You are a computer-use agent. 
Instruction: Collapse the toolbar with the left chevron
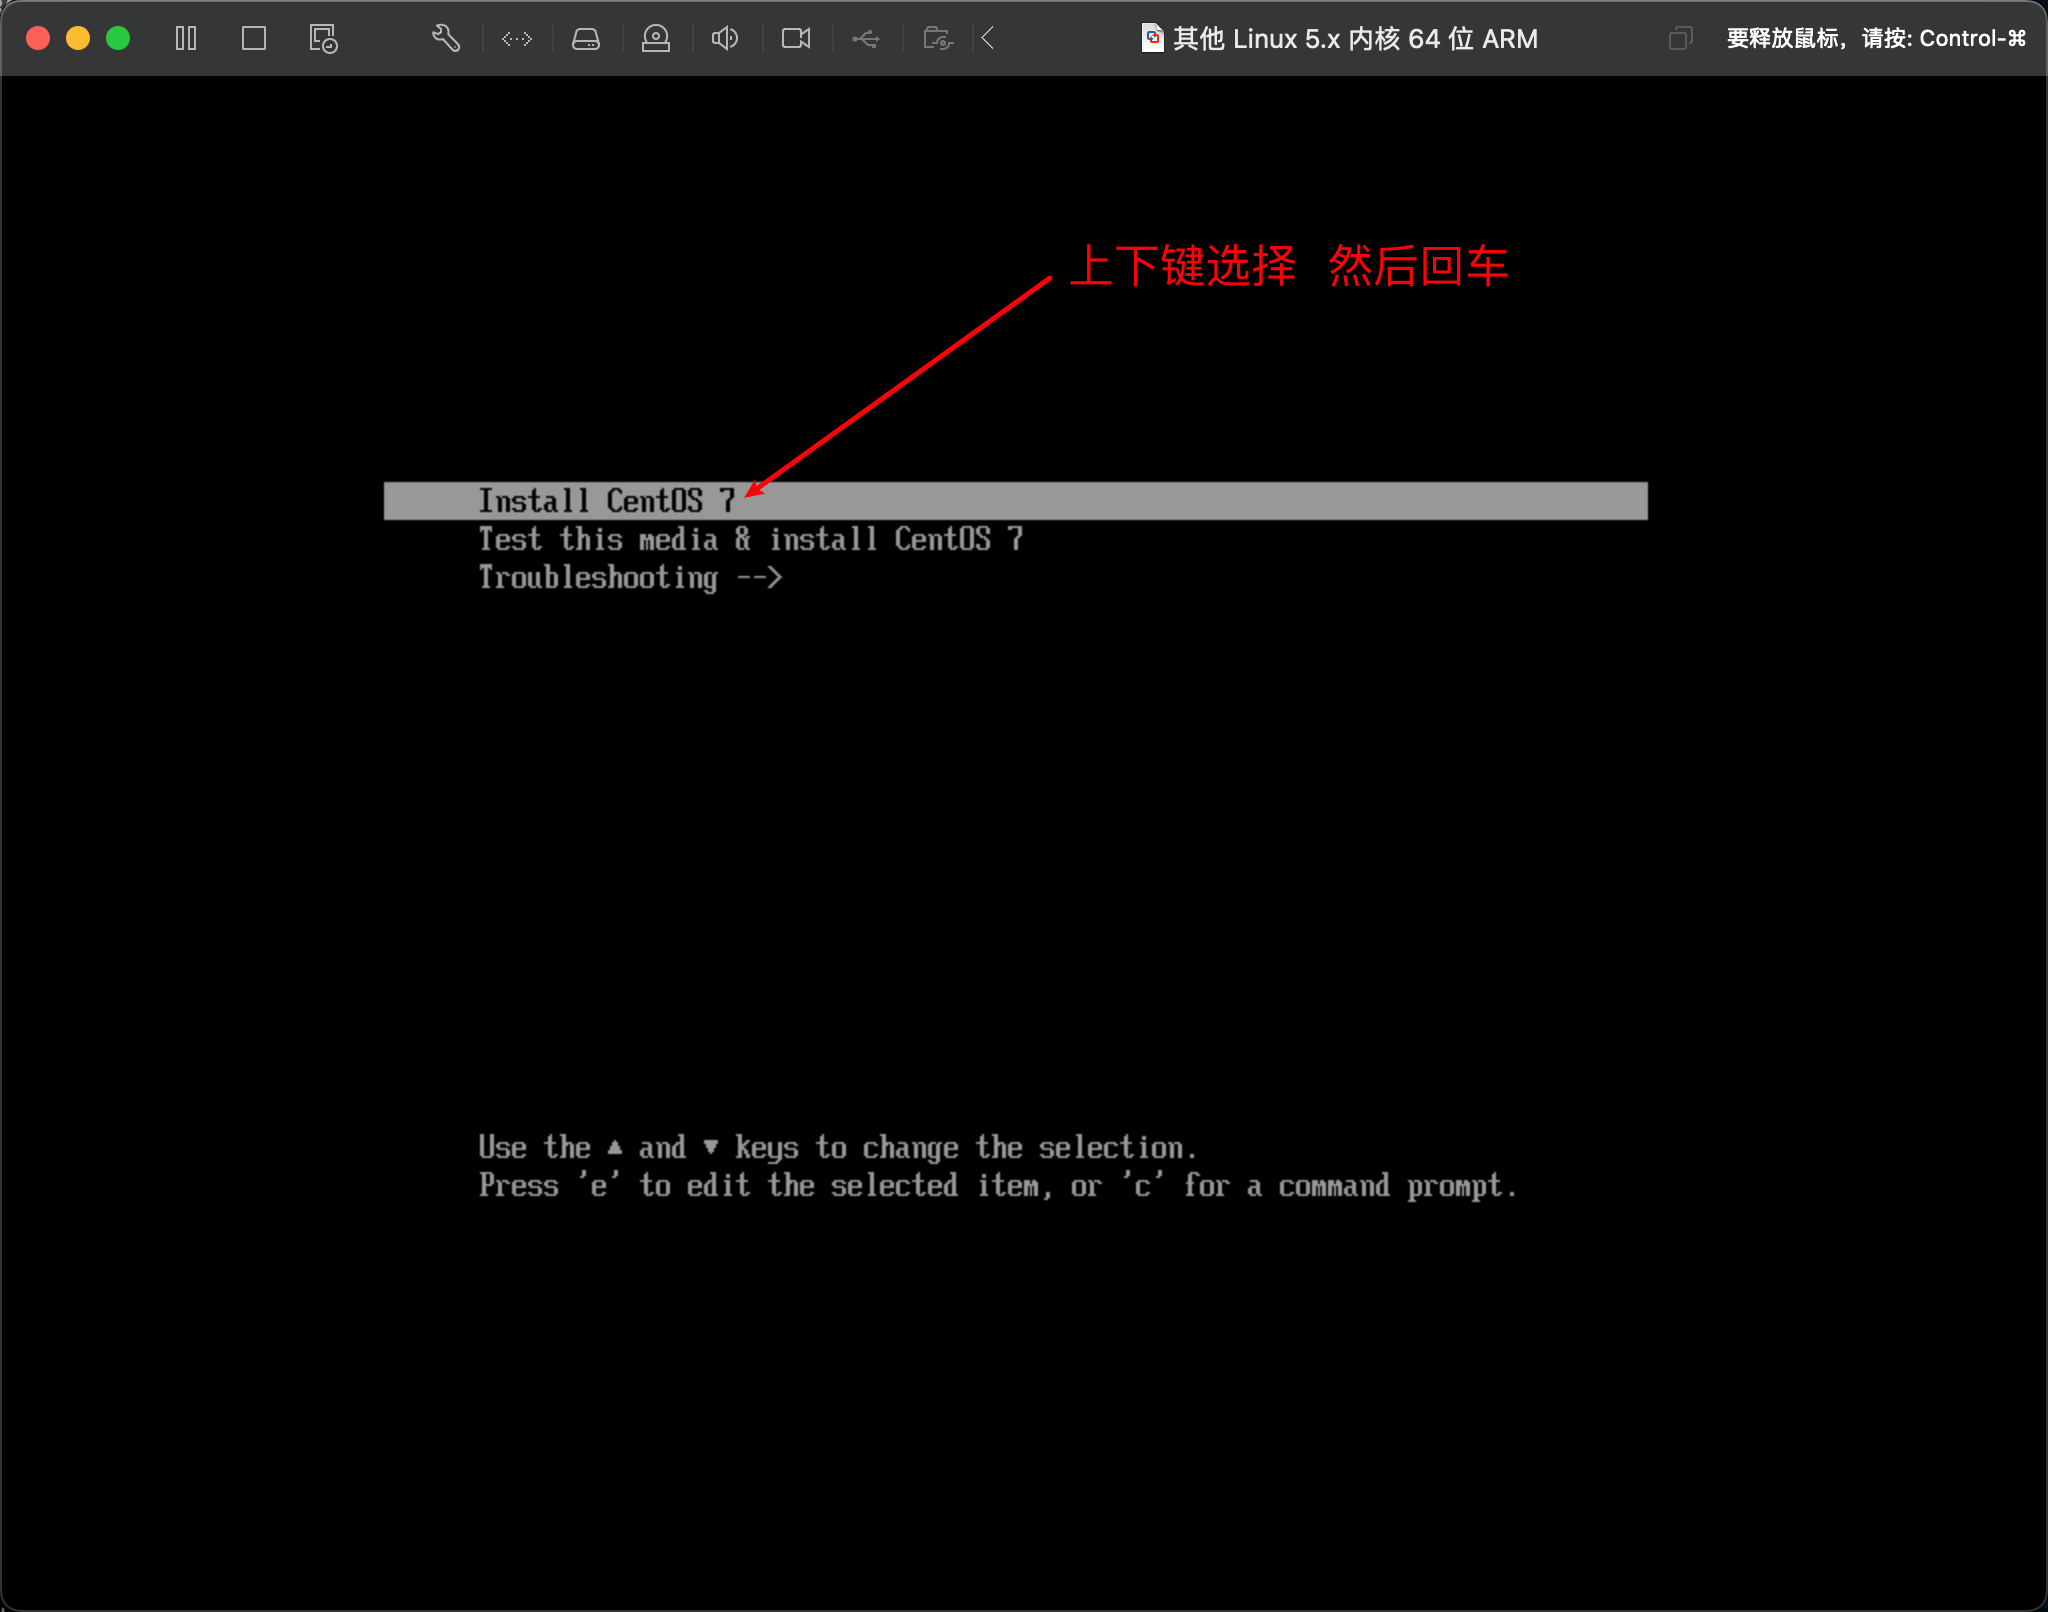(x=988, y=39)
